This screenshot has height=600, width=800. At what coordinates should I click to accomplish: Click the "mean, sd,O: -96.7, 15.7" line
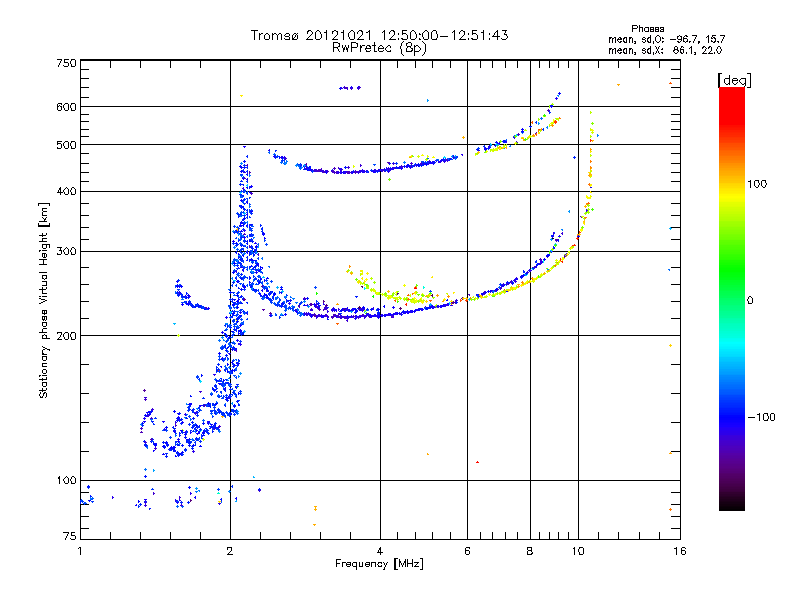click(x=666, y=39)
